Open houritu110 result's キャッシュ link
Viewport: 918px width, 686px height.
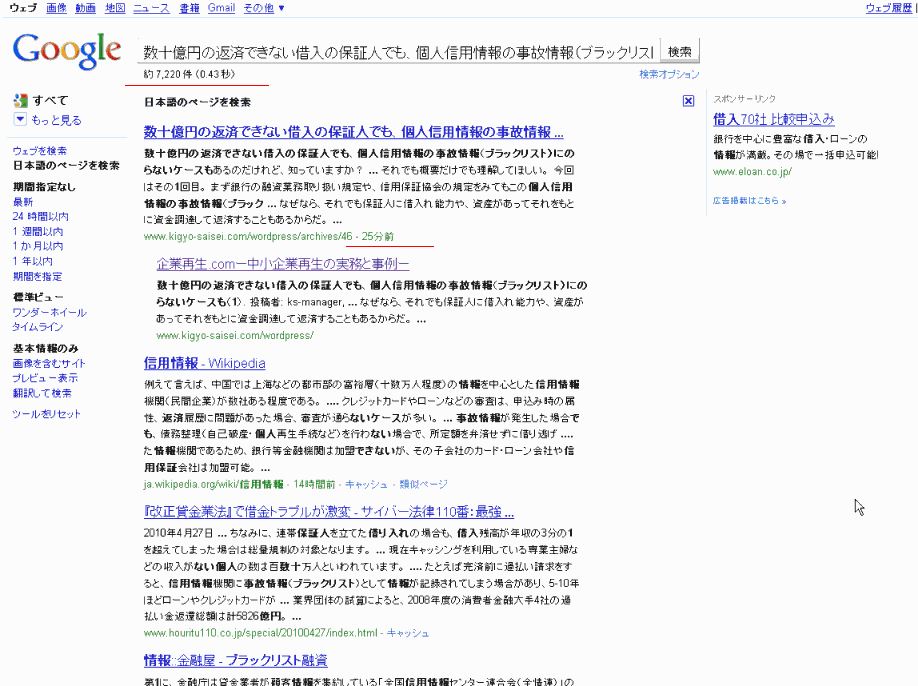tap(407, 633)
